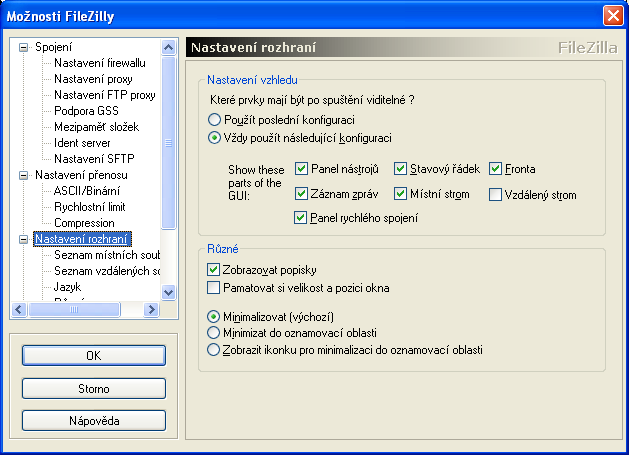Choose Minimalizat do oznamovací oblasti

point(213,332)
